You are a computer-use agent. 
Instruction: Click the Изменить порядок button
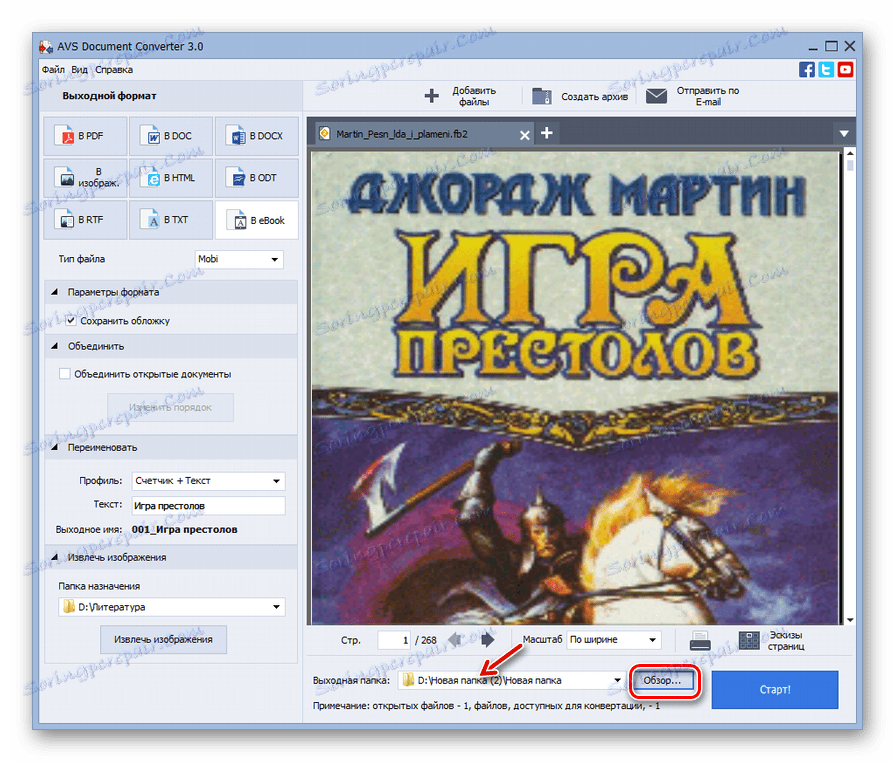click(170, 408)
